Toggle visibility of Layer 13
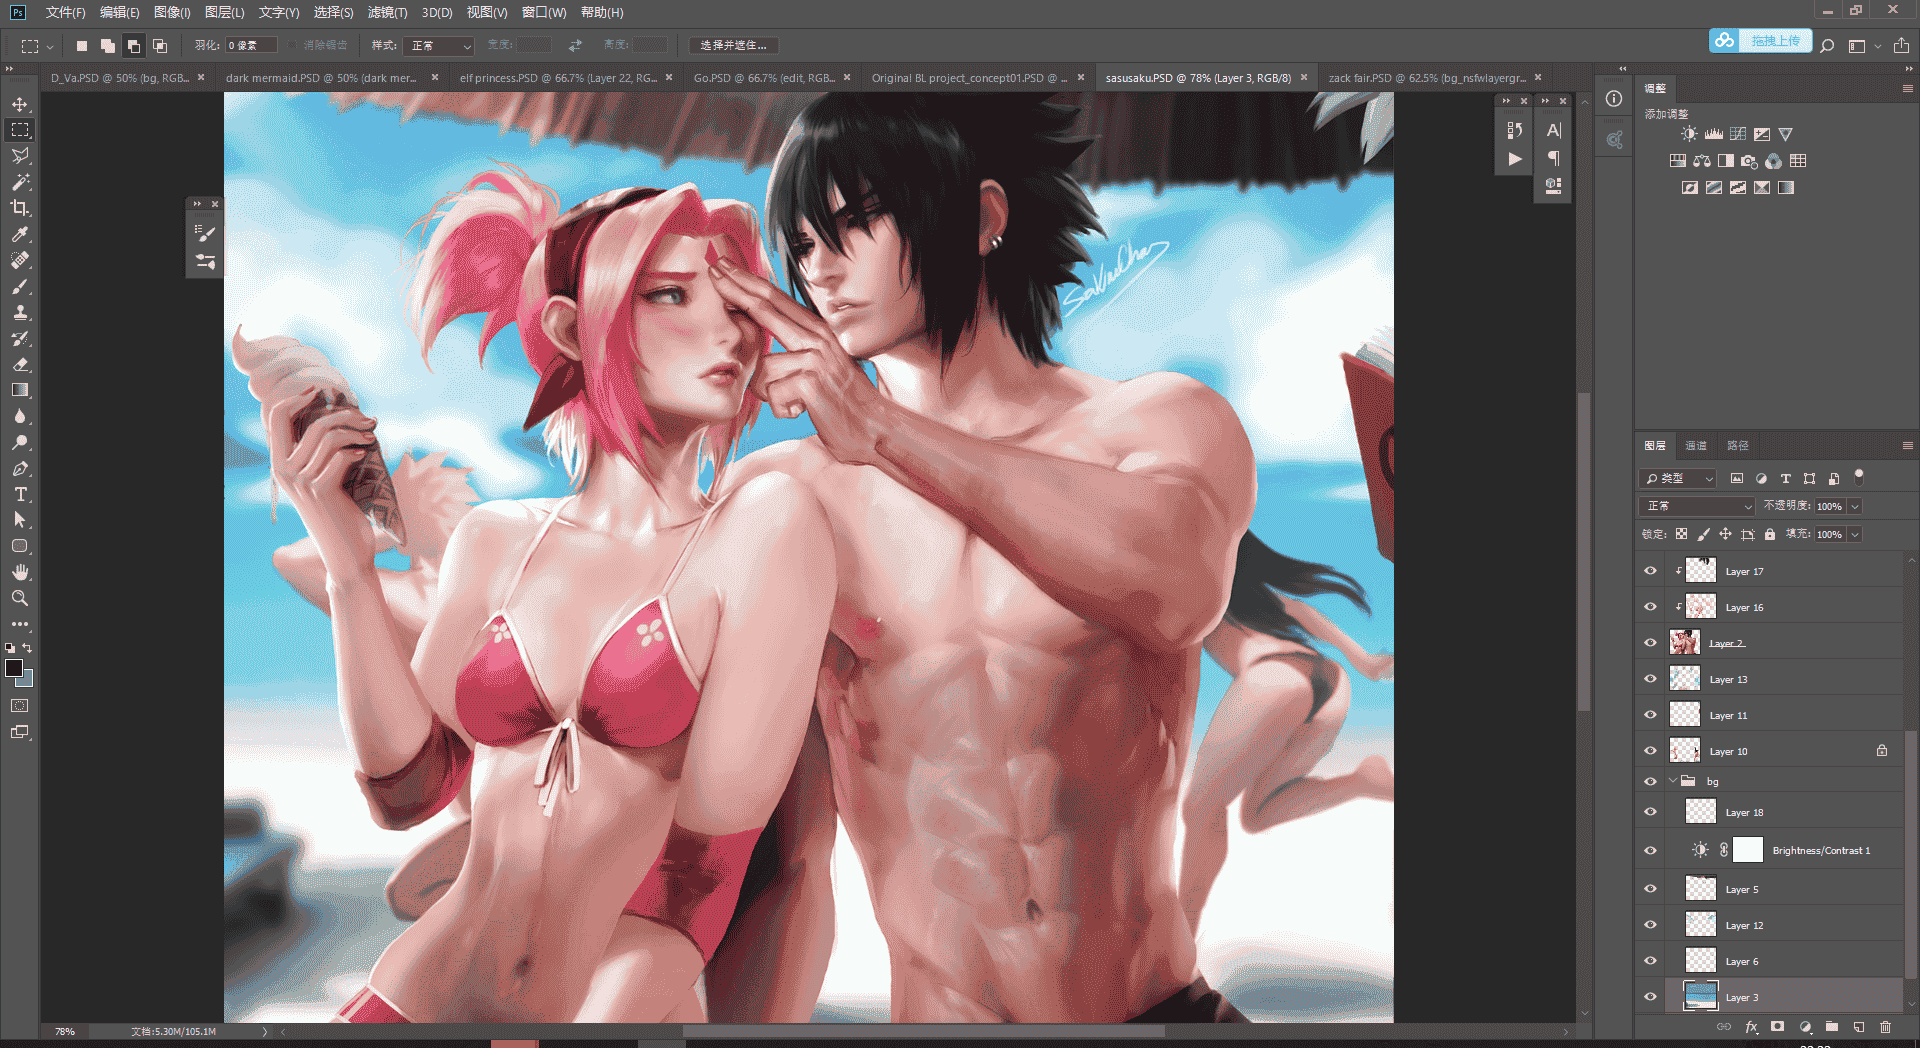The image size is (1920, 1048). 1650,679
